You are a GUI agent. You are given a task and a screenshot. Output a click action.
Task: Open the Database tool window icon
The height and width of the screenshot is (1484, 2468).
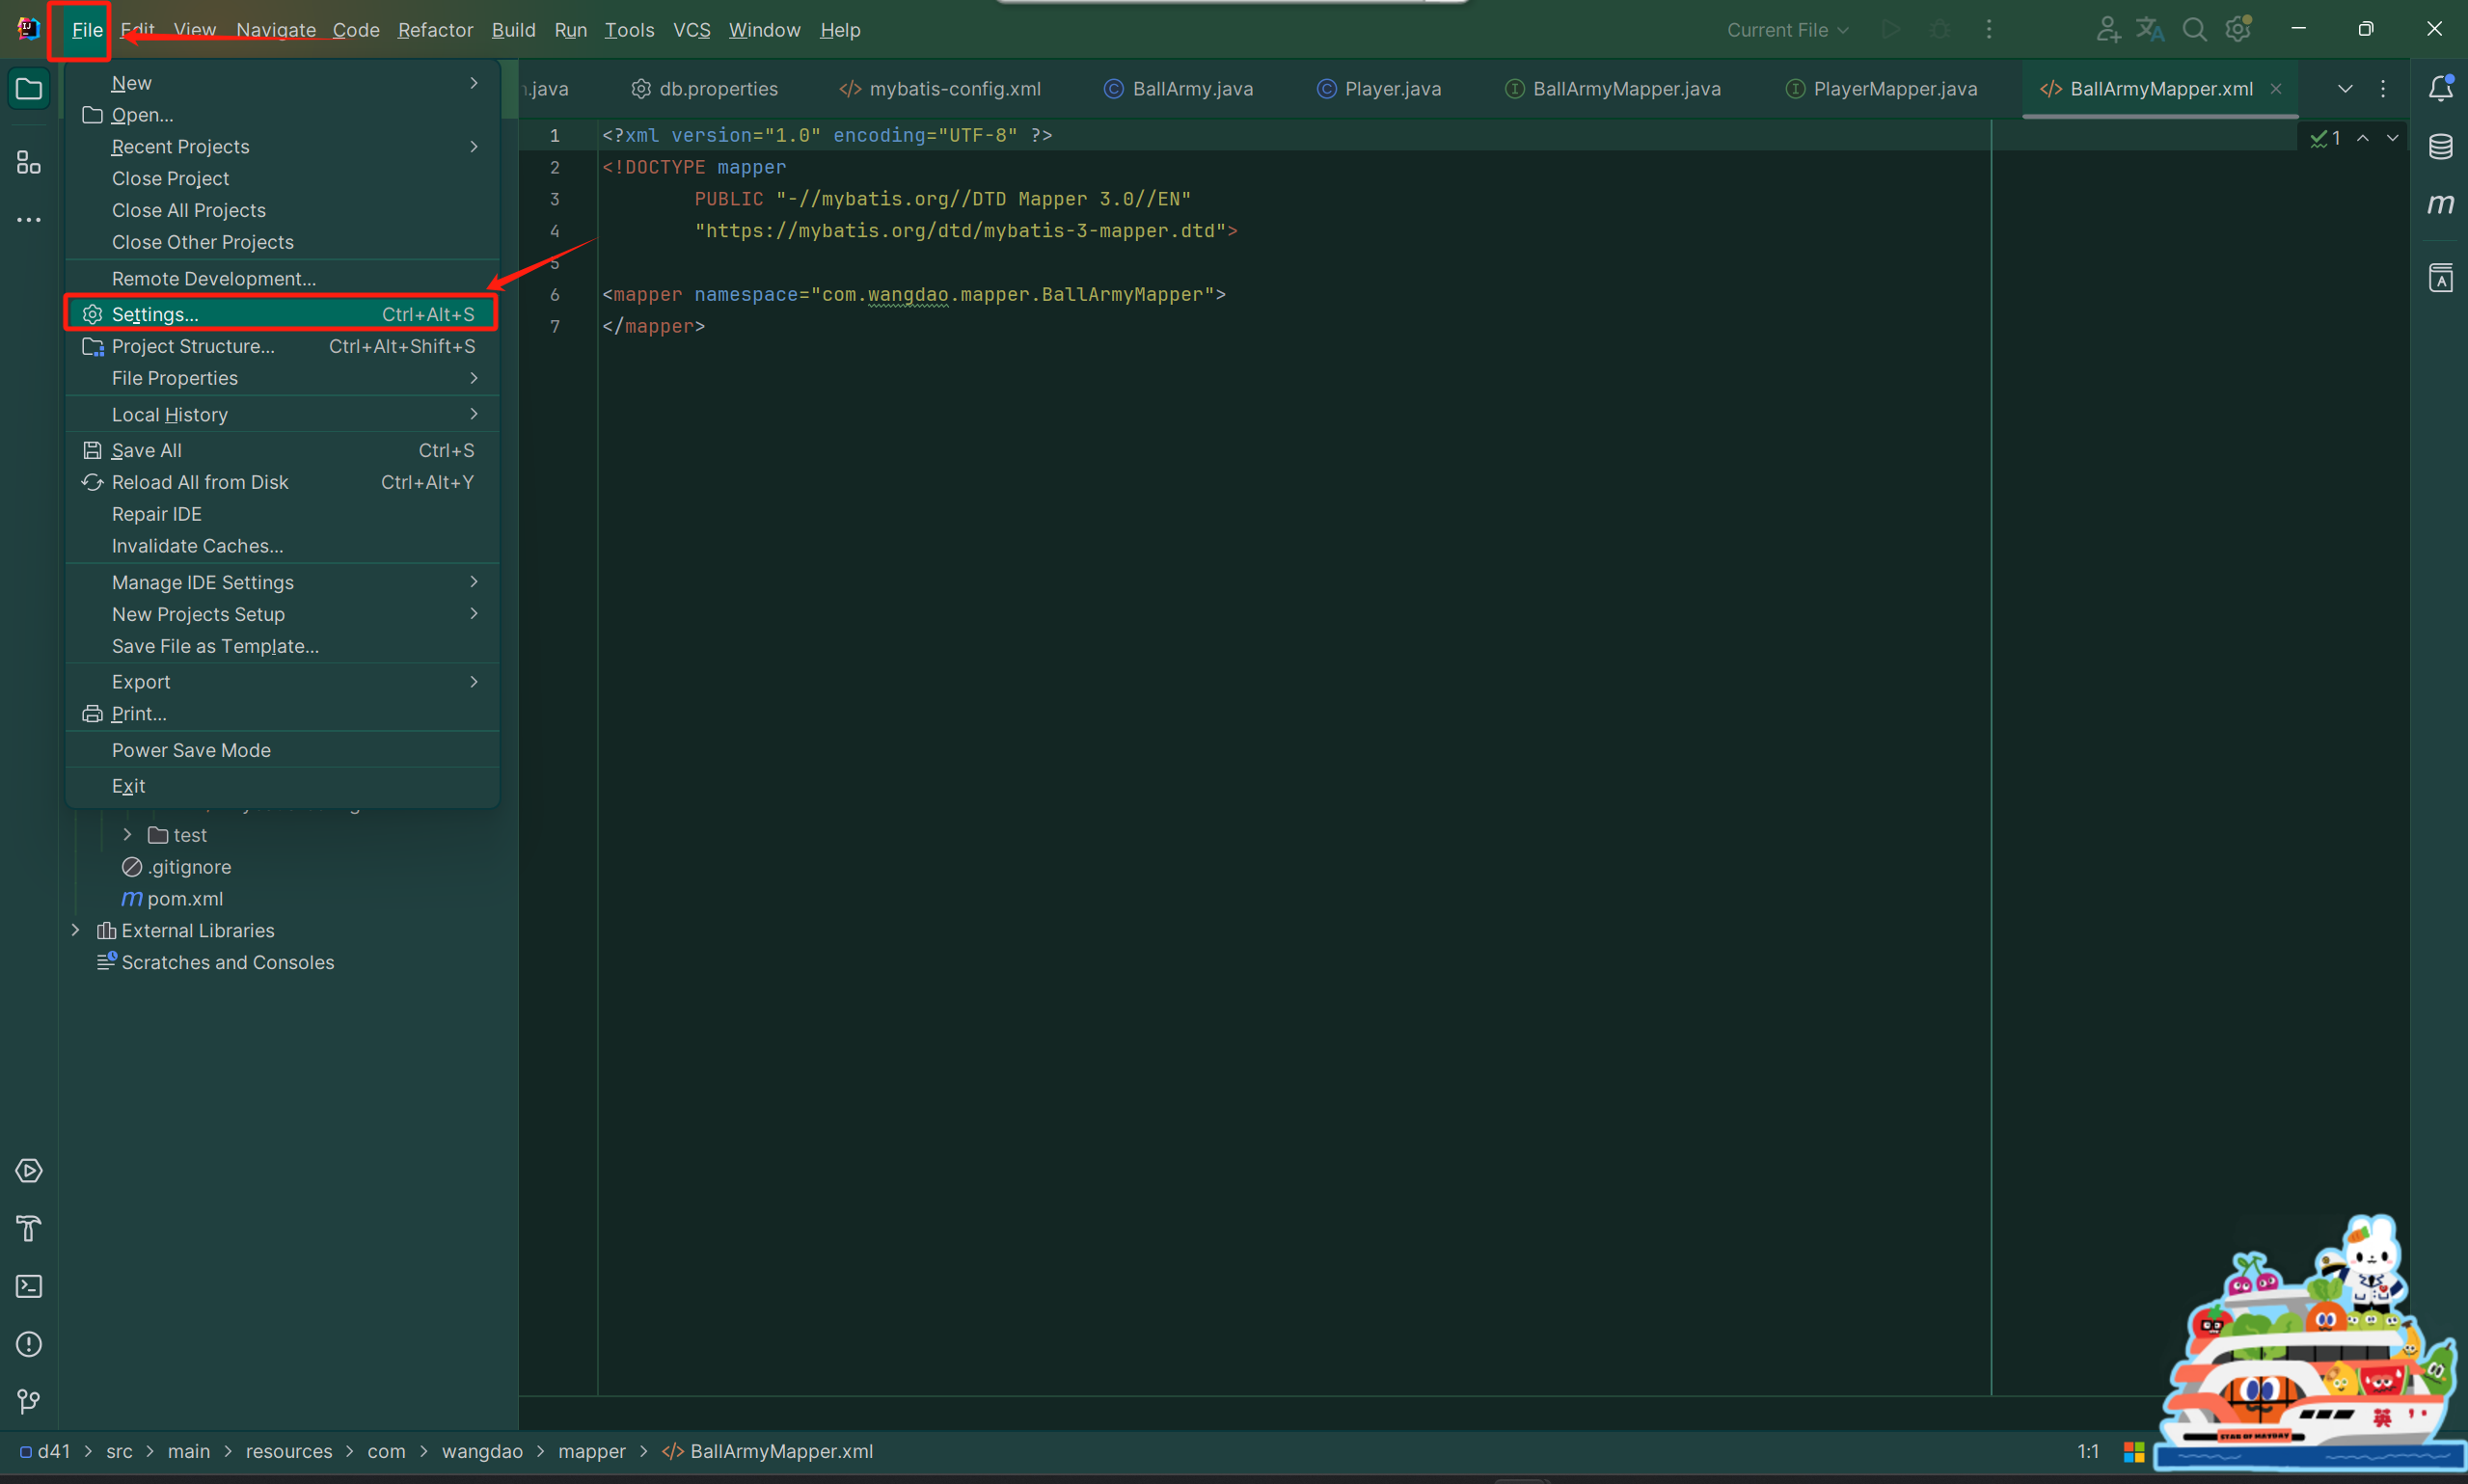point(2440,147)
